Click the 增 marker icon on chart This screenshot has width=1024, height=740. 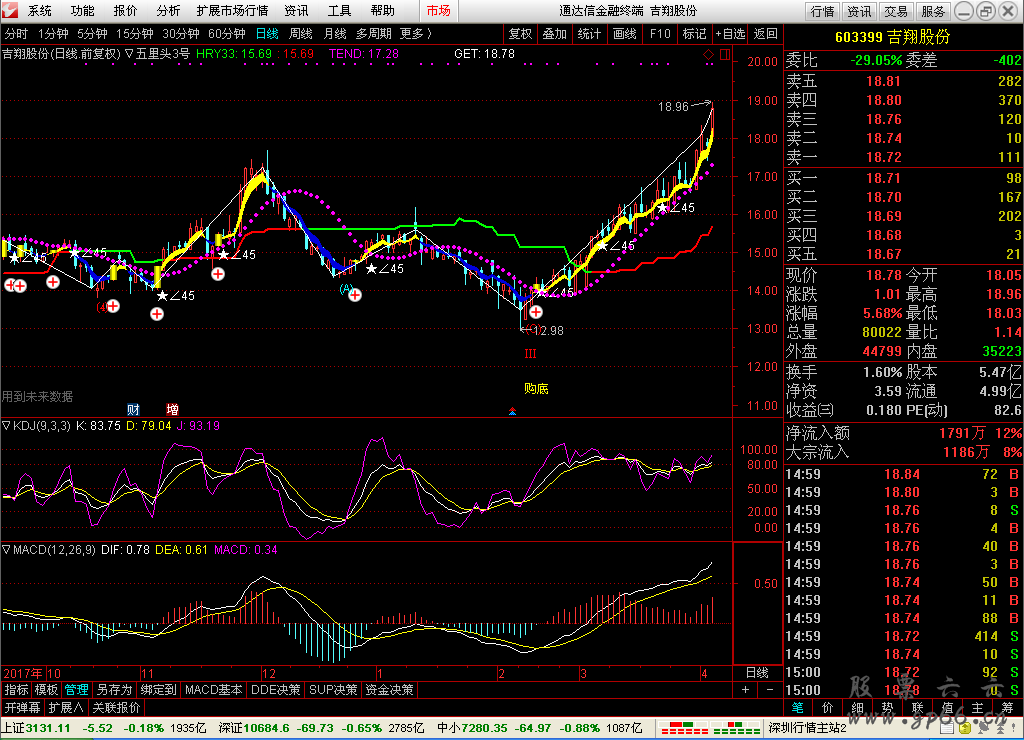172,410
